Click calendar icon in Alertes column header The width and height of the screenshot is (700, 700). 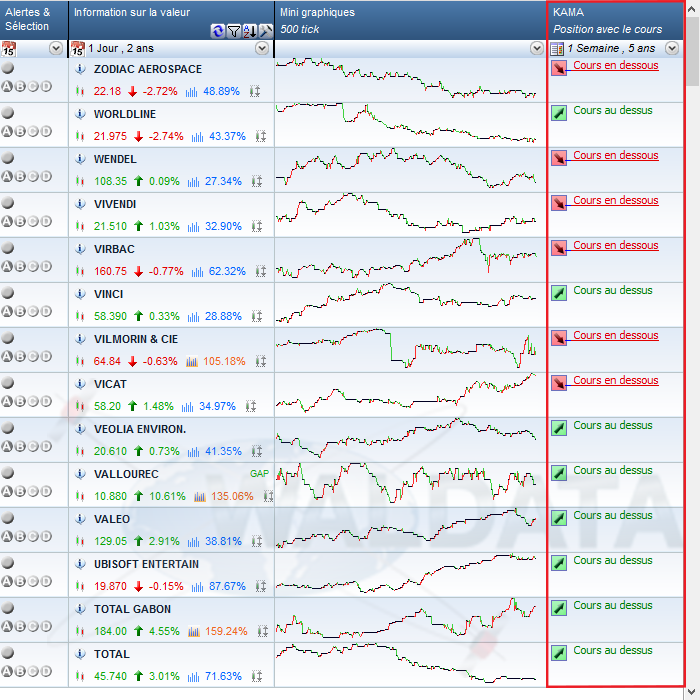(8, 48)
